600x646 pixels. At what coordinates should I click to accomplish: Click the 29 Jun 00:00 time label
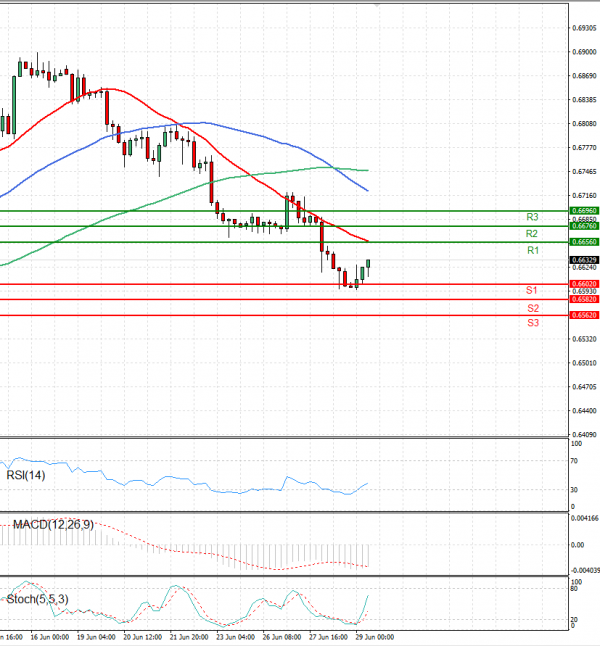(375, 637)
